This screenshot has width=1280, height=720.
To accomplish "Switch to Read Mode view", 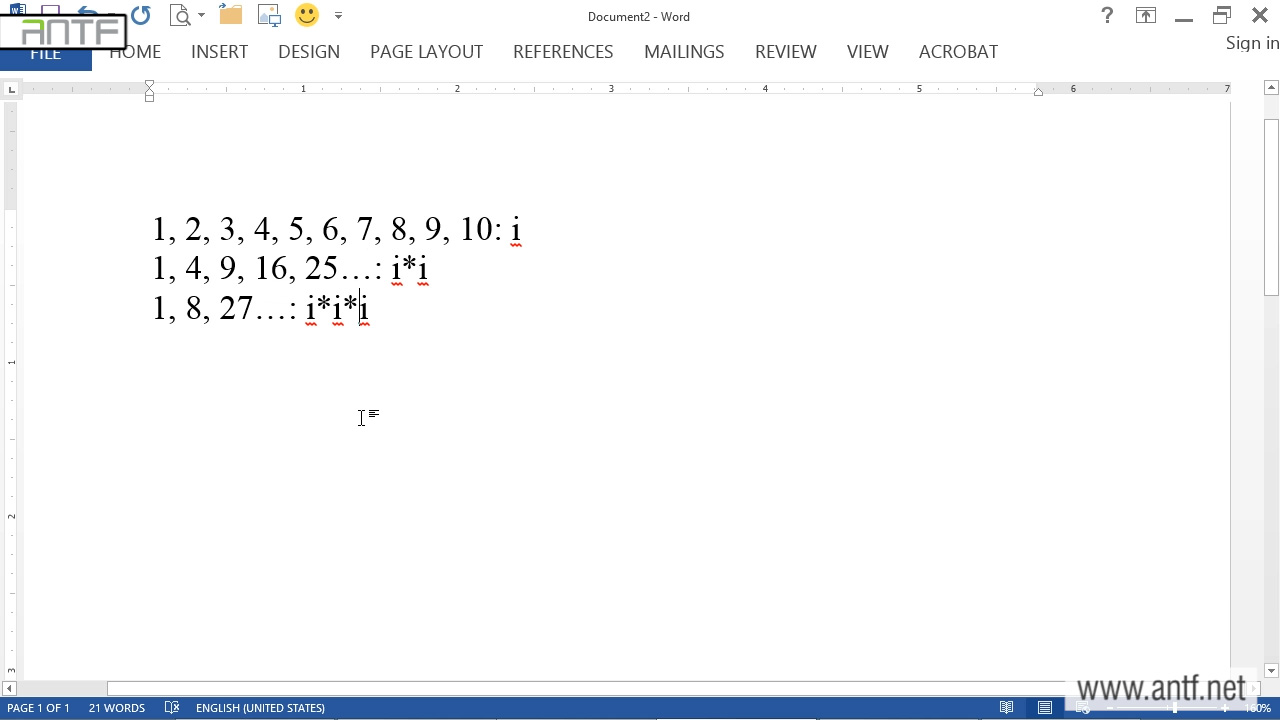I will [1007, 708].
